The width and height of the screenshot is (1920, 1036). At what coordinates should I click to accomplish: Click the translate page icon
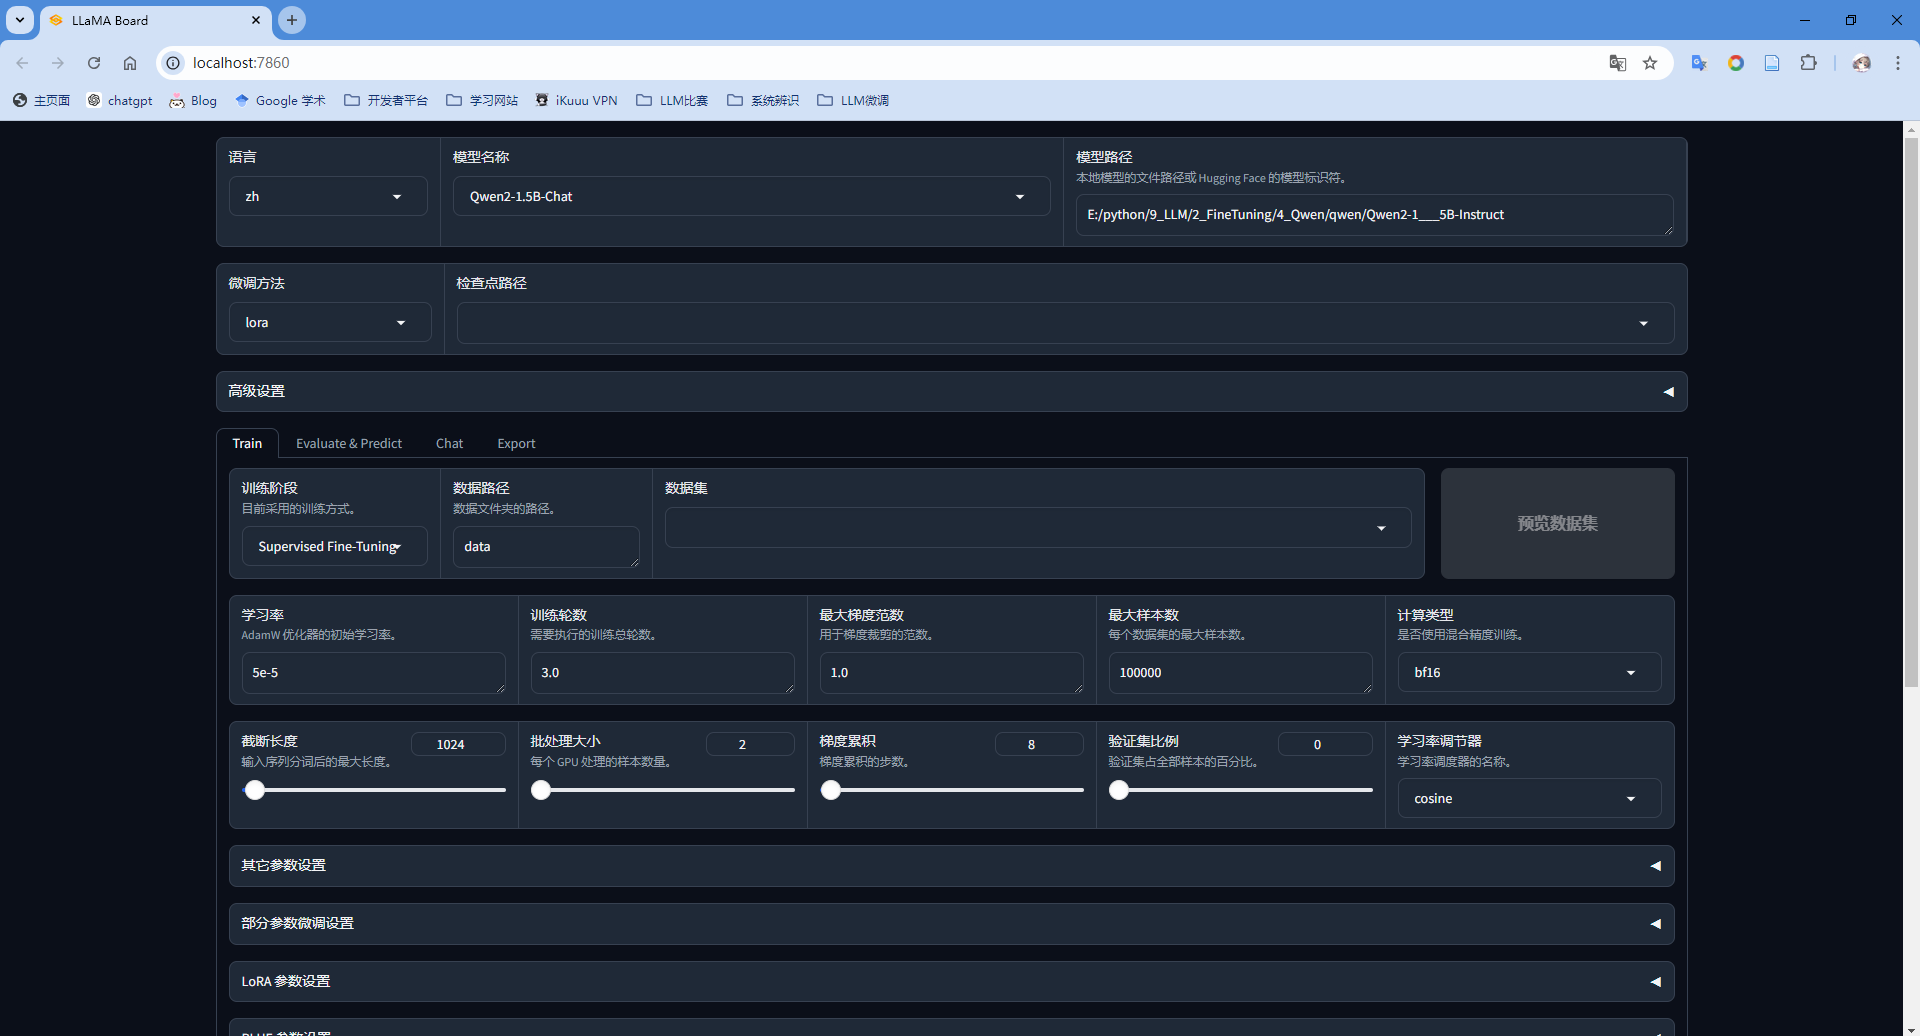[1617, 63]
